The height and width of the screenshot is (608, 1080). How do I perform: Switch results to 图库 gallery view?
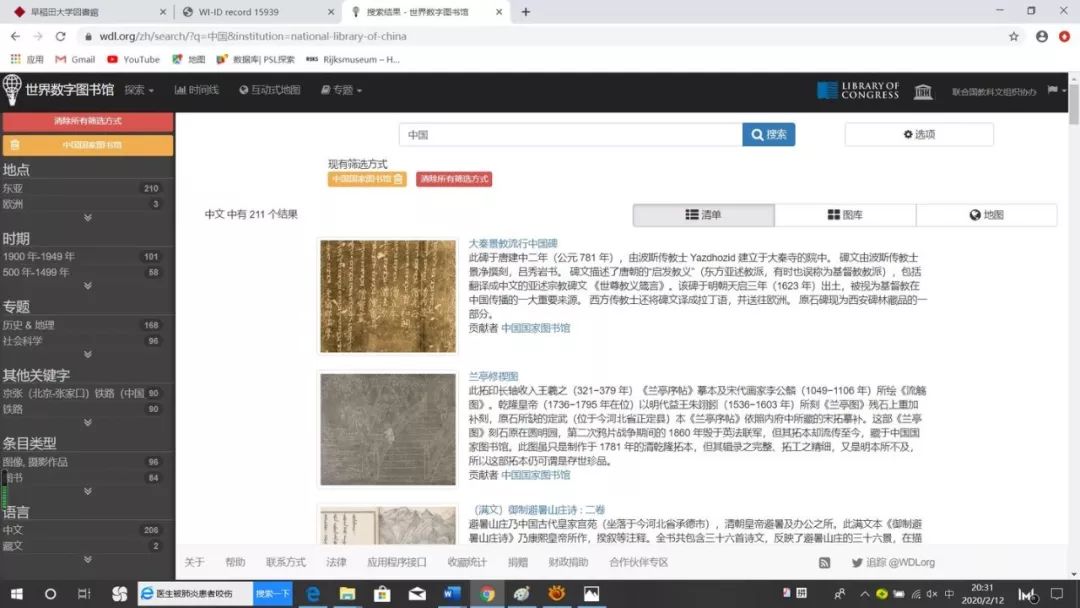coord(845,215)
